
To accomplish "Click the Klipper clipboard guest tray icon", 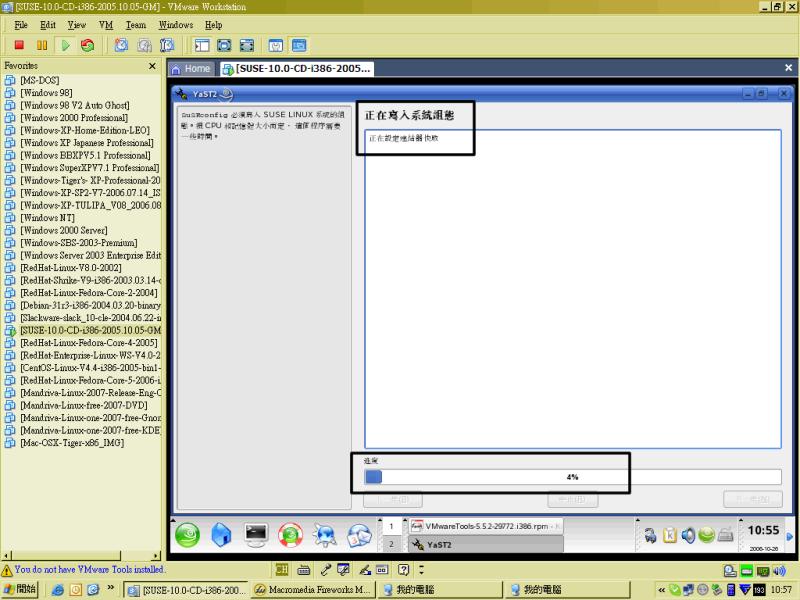I will click(669, 535).
